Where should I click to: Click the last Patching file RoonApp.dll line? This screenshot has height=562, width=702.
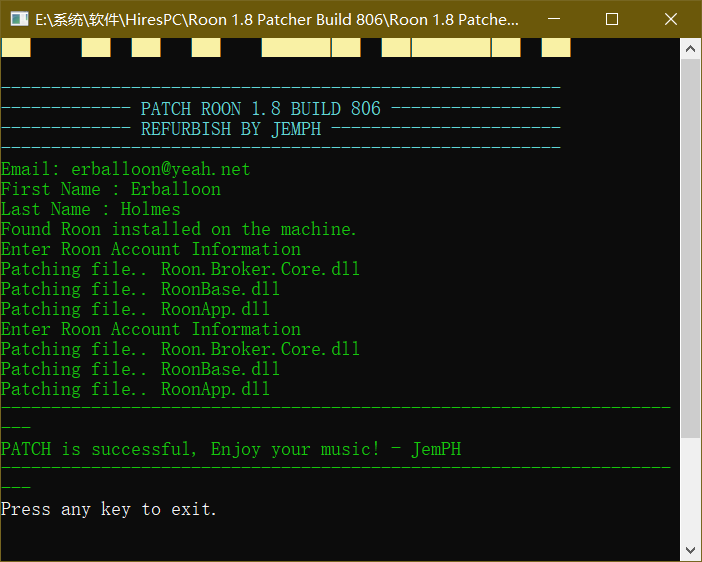135,389
